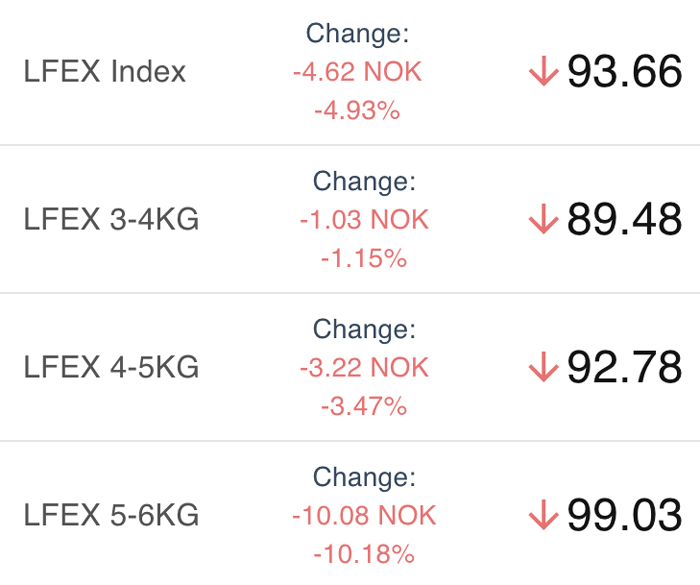700x585 pixels.
Task: Click the -3.22 NOK change value
Action: (x=364, y=368)
